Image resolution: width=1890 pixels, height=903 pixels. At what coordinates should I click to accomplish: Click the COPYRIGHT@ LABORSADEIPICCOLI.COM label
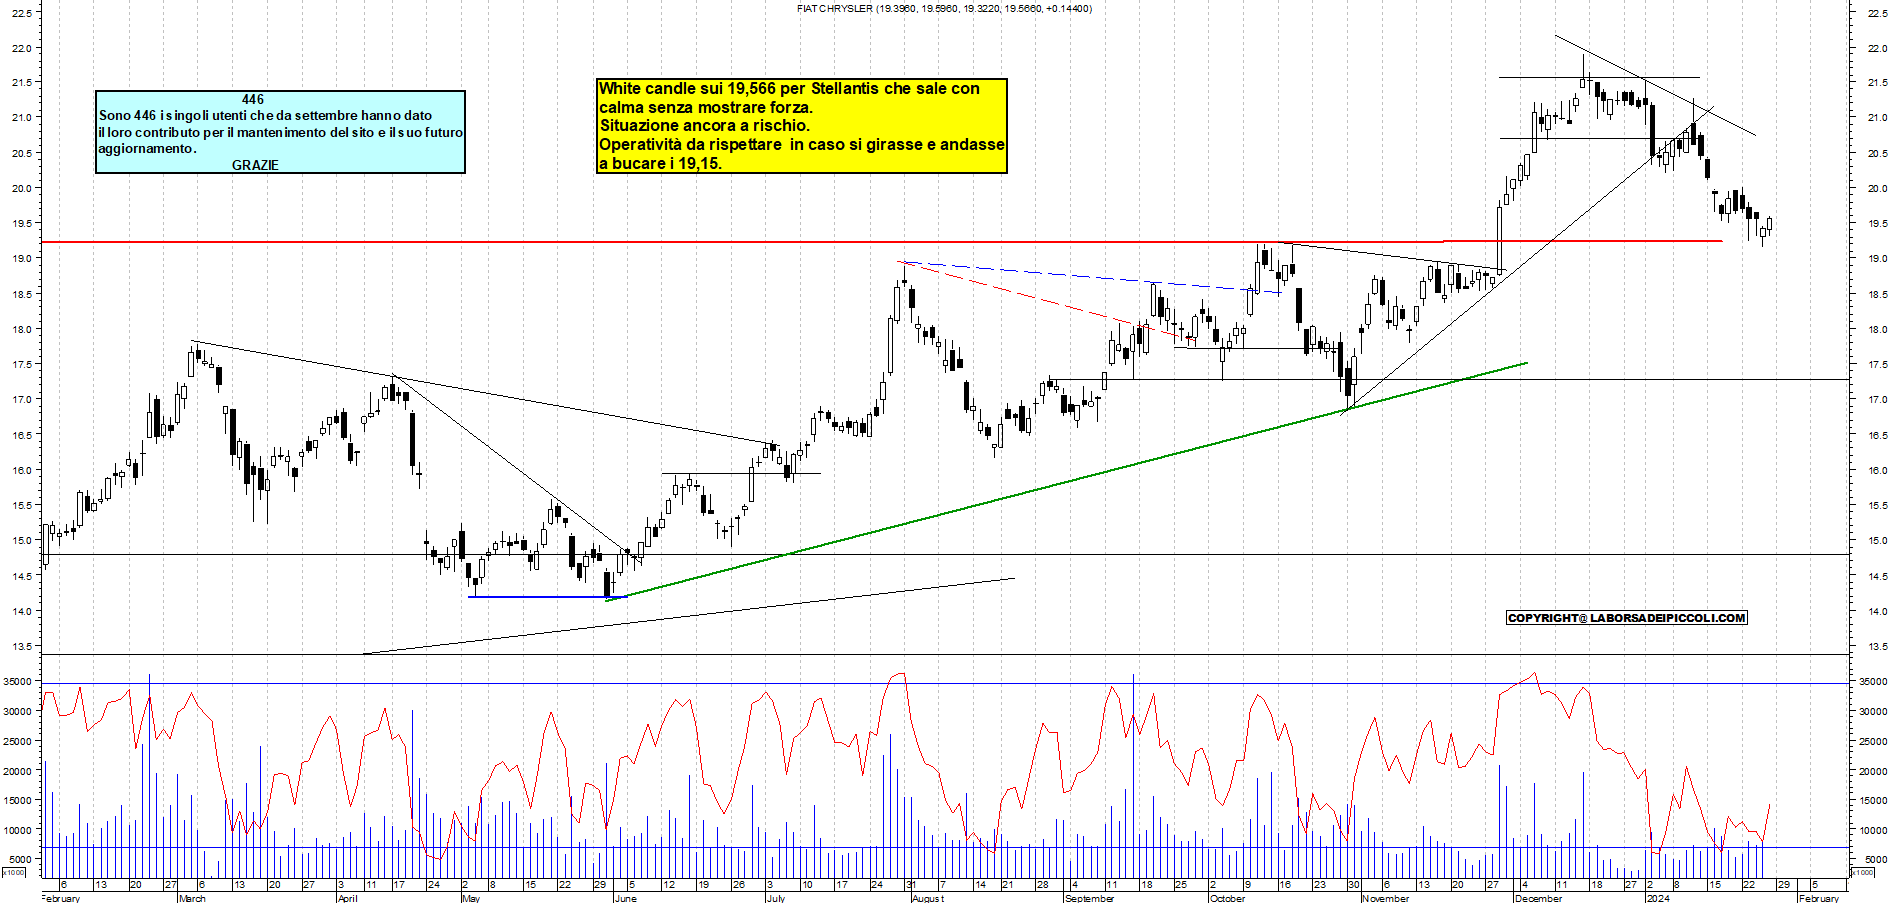pos(1626,618)
